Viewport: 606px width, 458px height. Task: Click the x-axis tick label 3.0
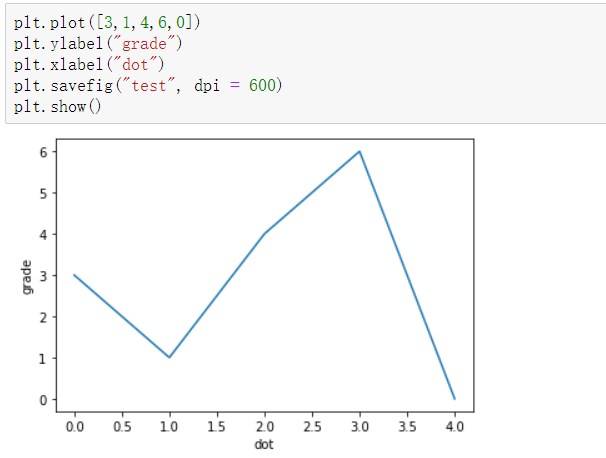[360, 427]
